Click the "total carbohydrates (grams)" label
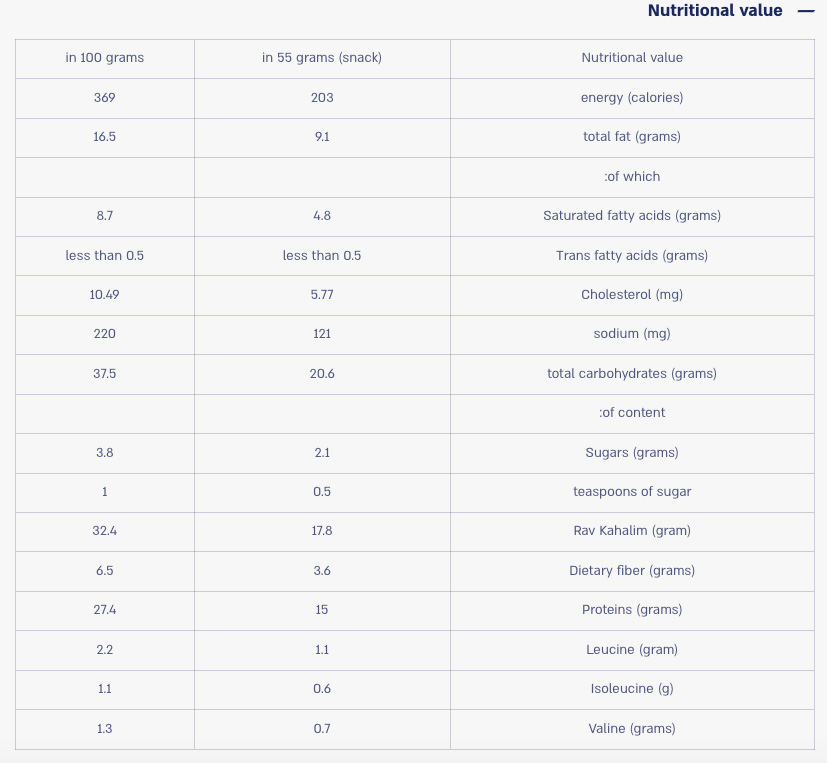The width and height of the screenshot is (827, 763). (632, 374)
